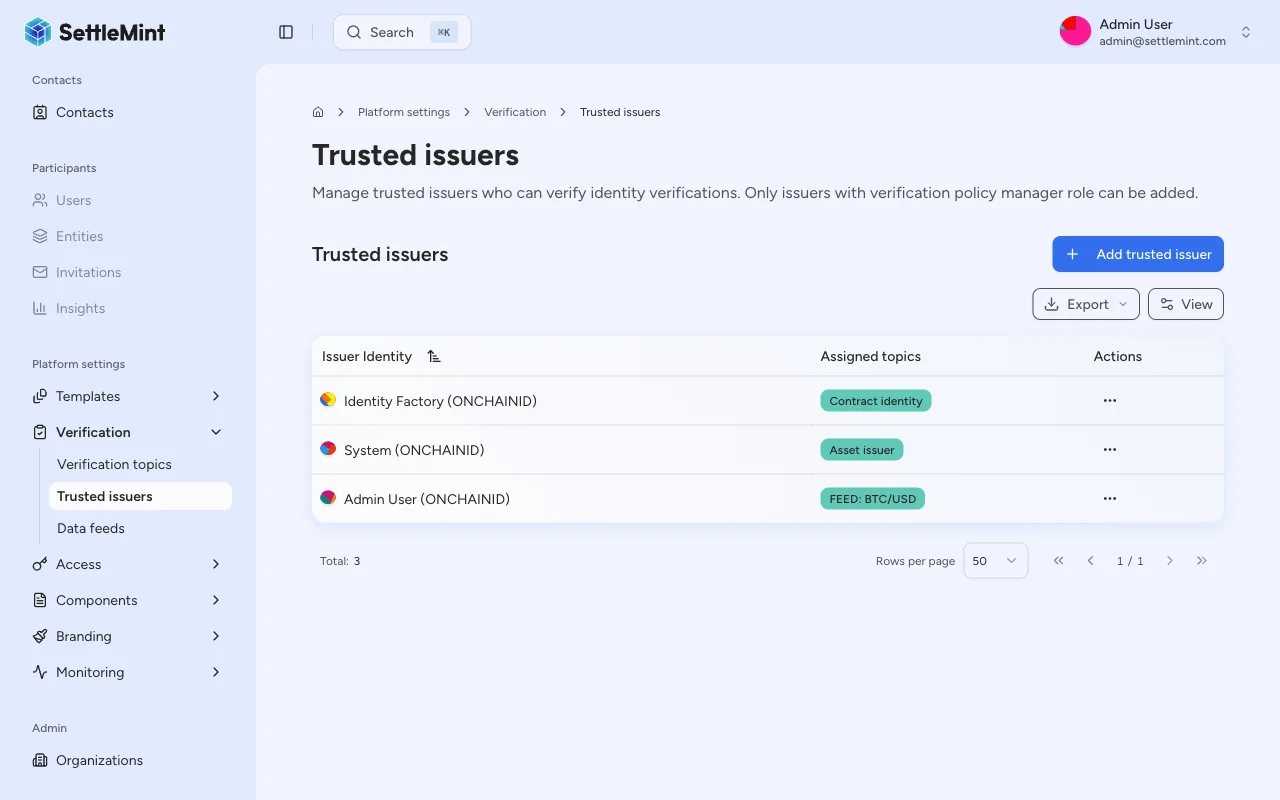Open the Admin User account switcher
This screenshot has width=1280, height=800.
(x=1246, y=32)
